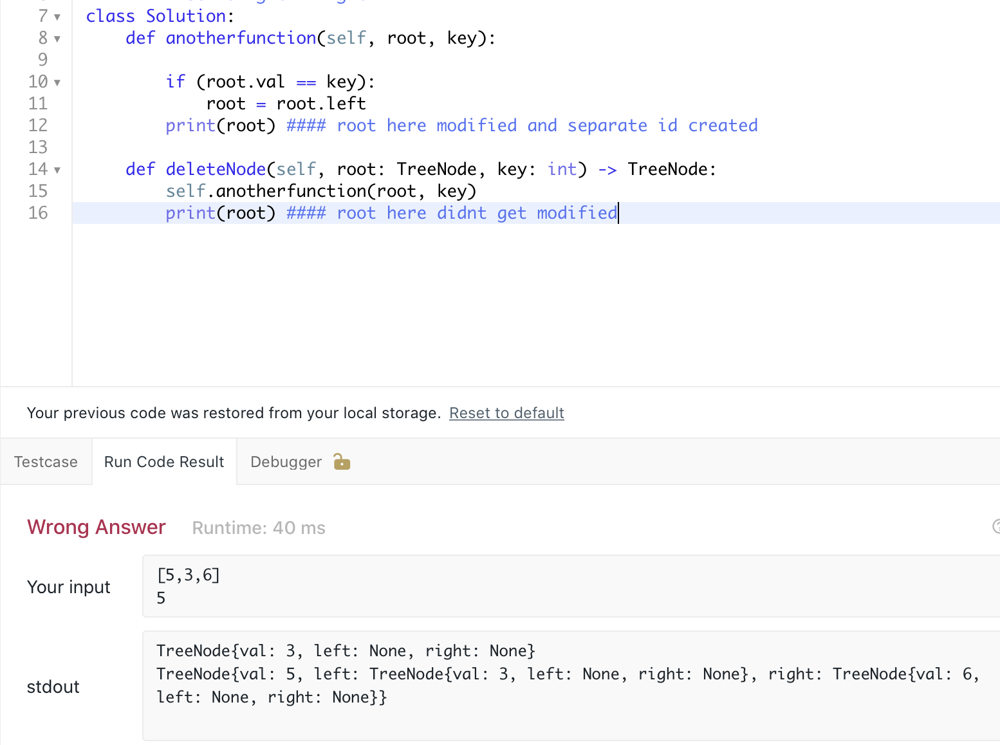Collapse the deleteNode function at line 14
The height and width of the screenshot is (745, 1000).
(57, 170)
